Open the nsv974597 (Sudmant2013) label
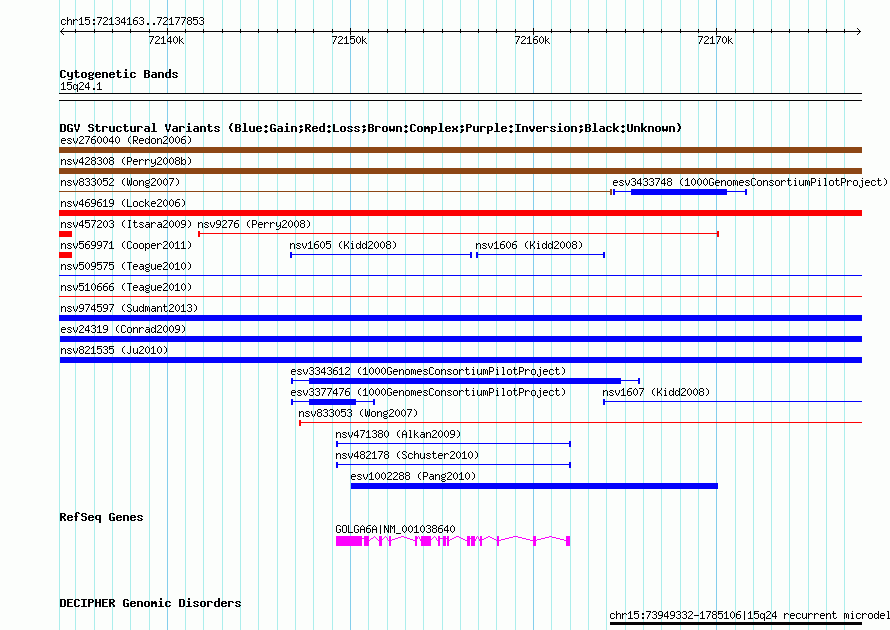The image size is (890, 630). tap(129, 308)
